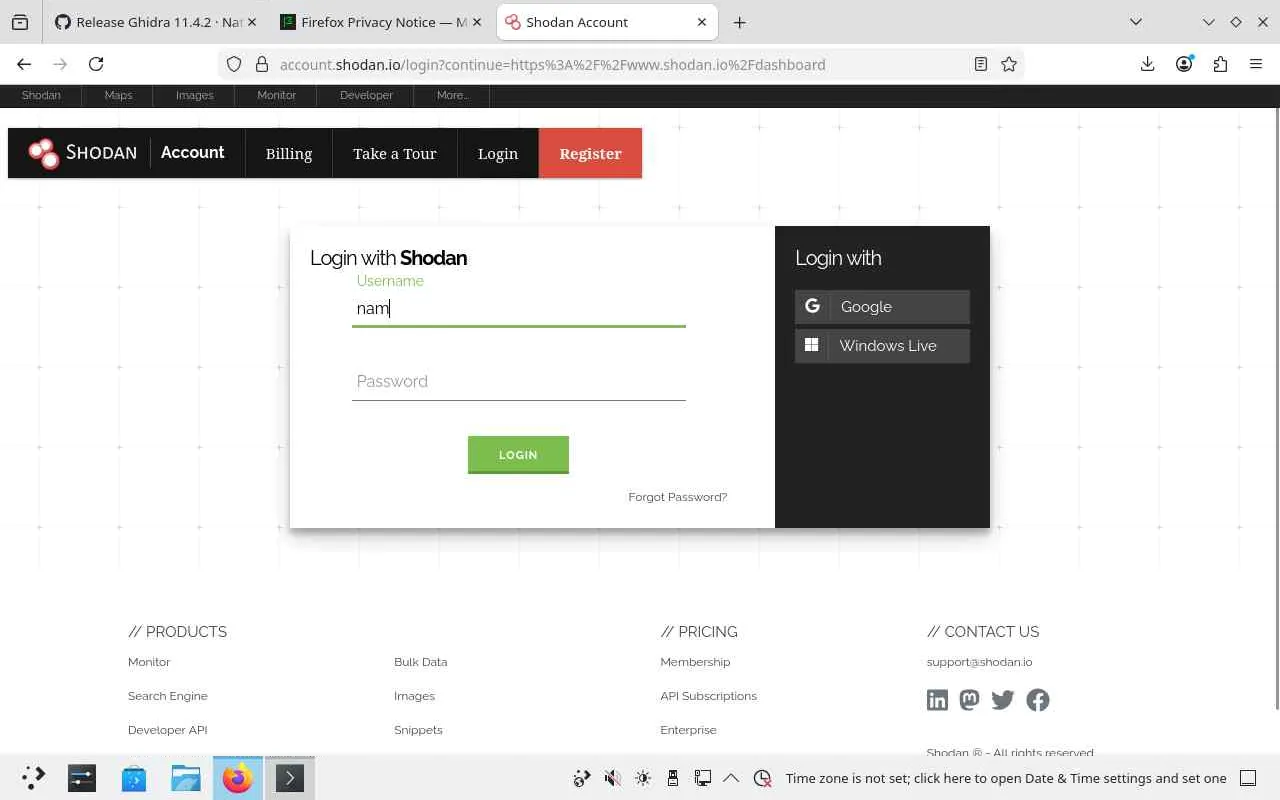Close the Shodan Account tab
The width and height of the screenshot is (1280, 800).
click(702, 22)
